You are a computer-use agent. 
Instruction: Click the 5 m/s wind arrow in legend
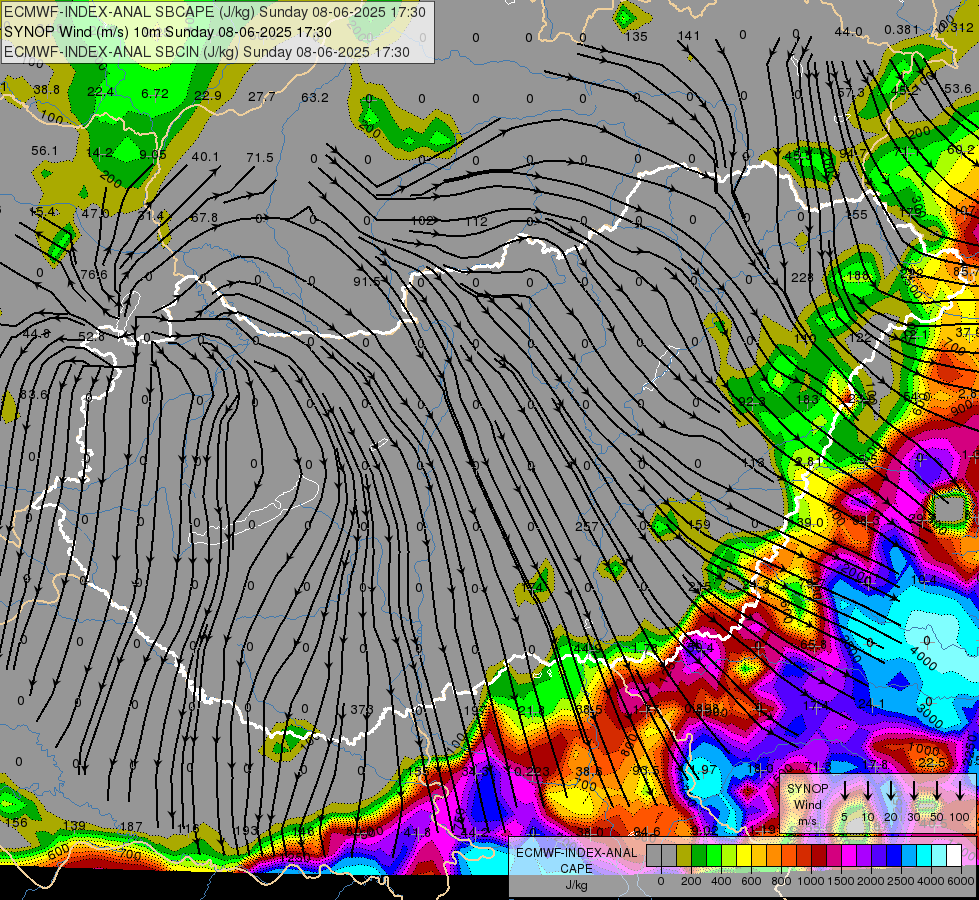[x=845, y=792]
